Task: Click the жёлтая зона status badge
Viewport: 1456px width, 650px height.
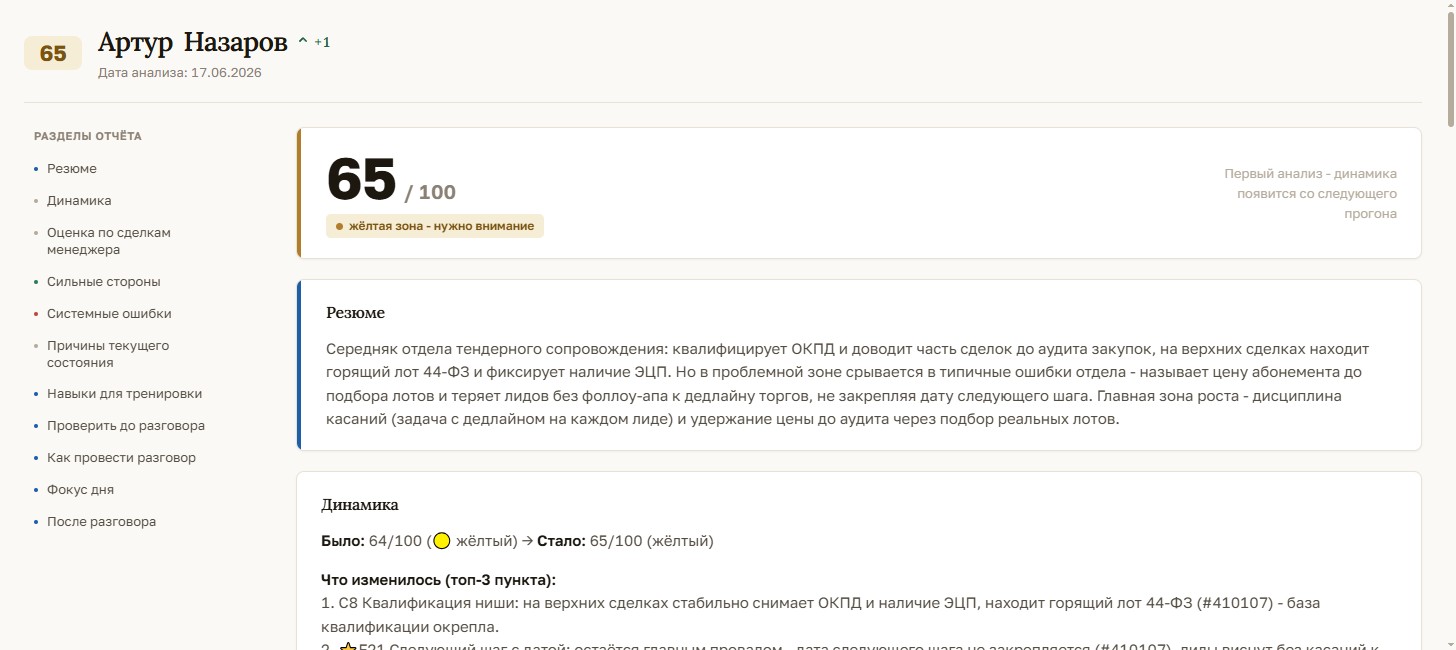Action: pyautogui.click(x=435, y=226)
